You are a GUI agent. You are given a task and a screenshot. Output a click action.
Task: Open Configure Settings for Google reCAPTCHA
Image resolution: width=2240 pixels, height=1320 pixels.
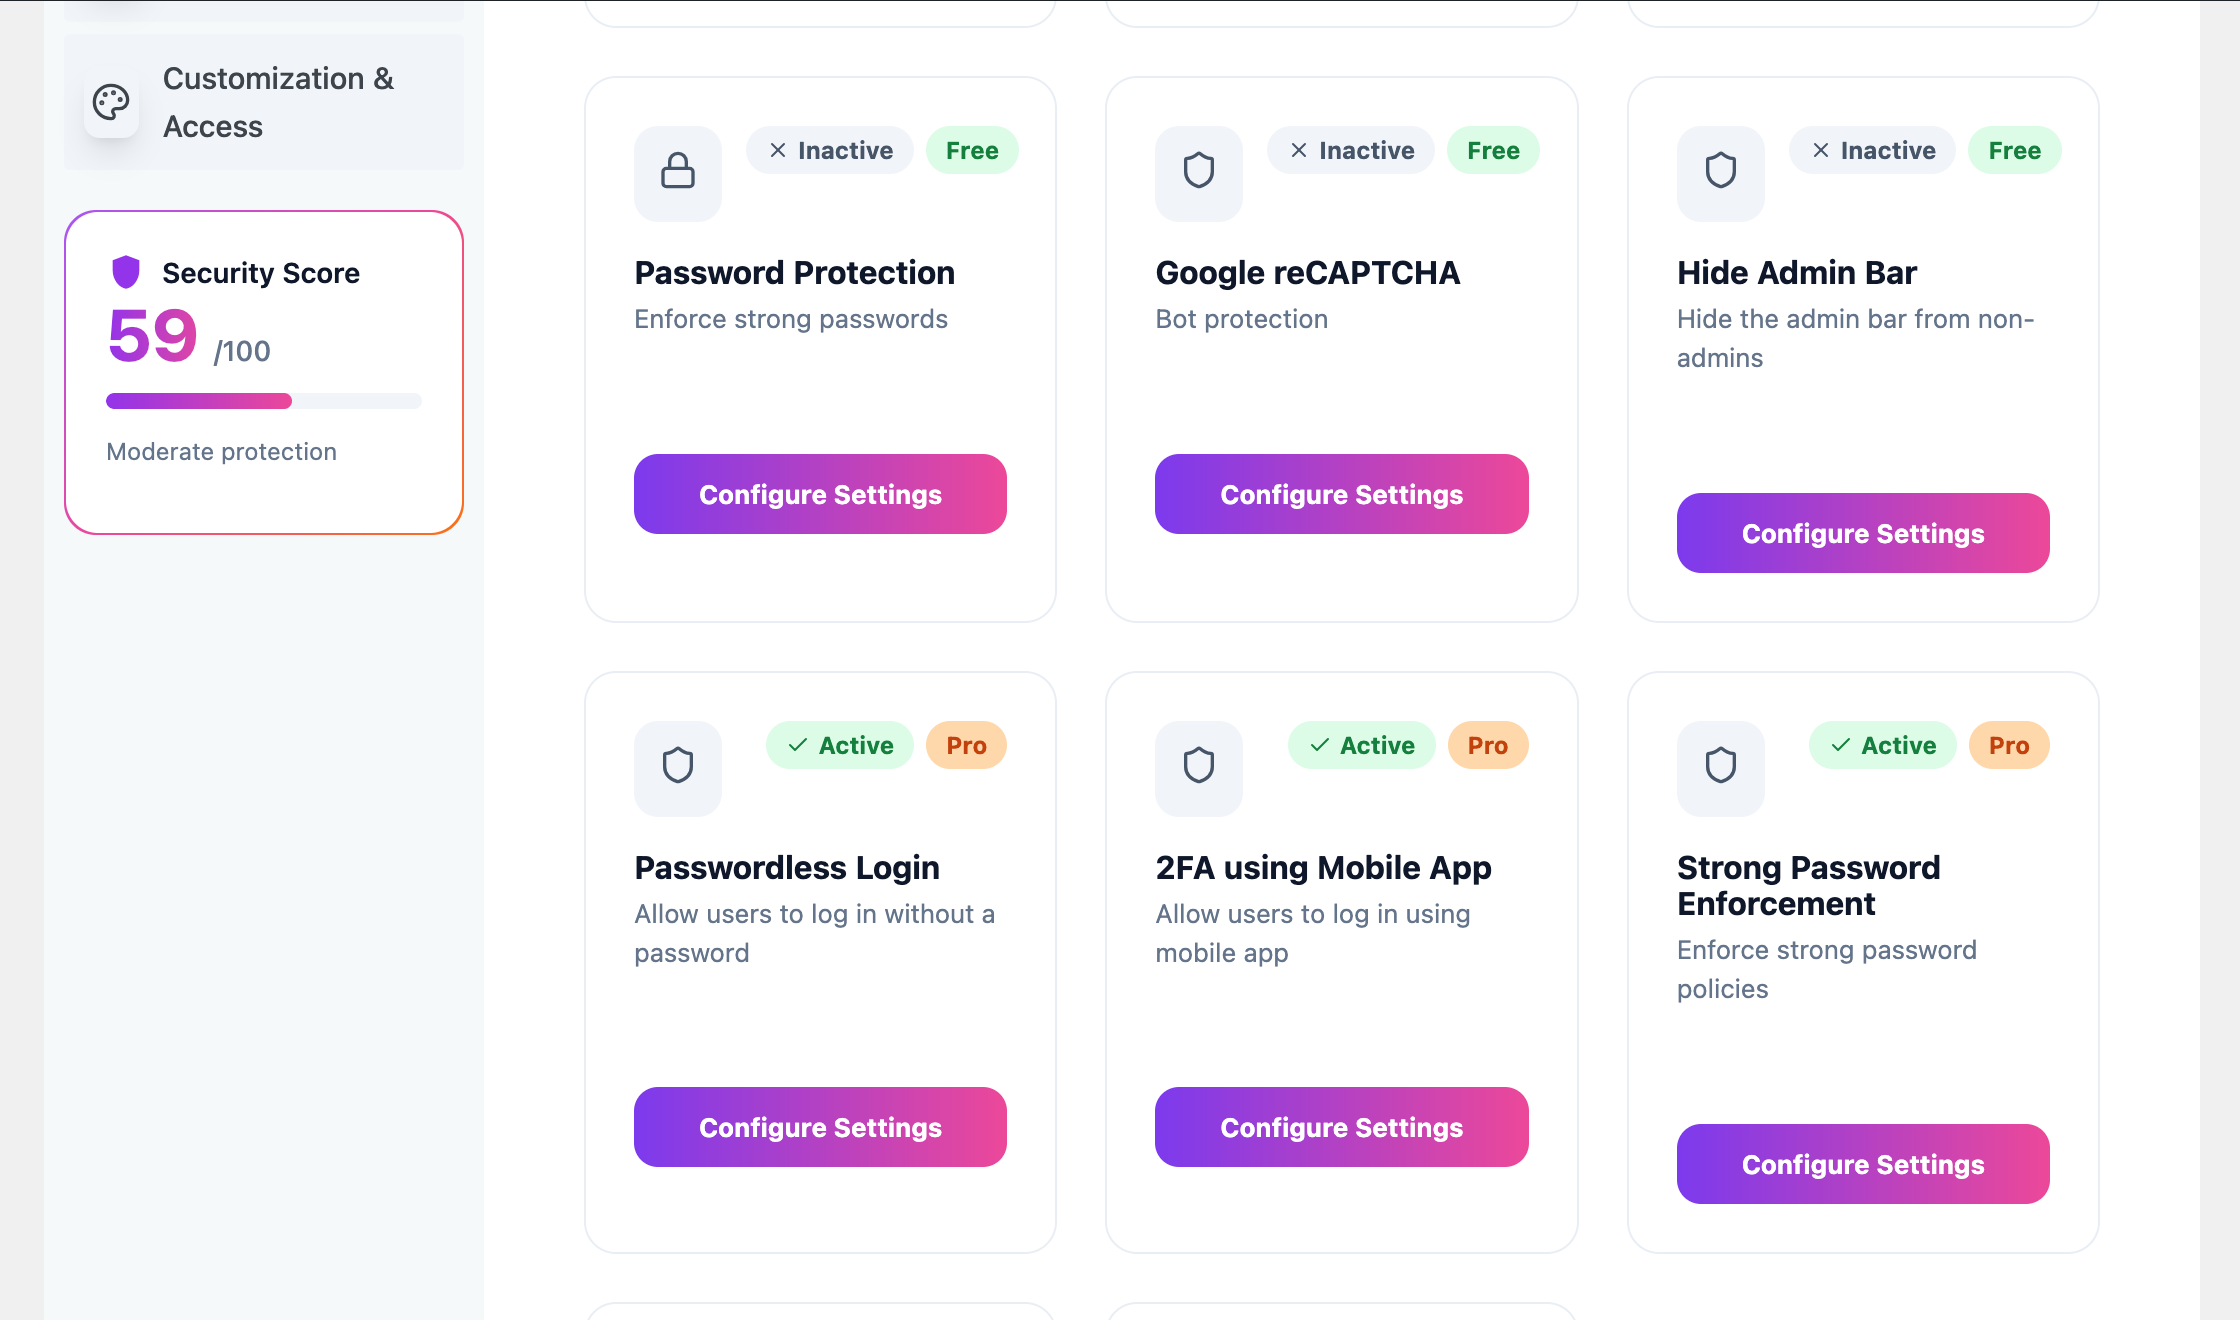[x=1341, y=494]
